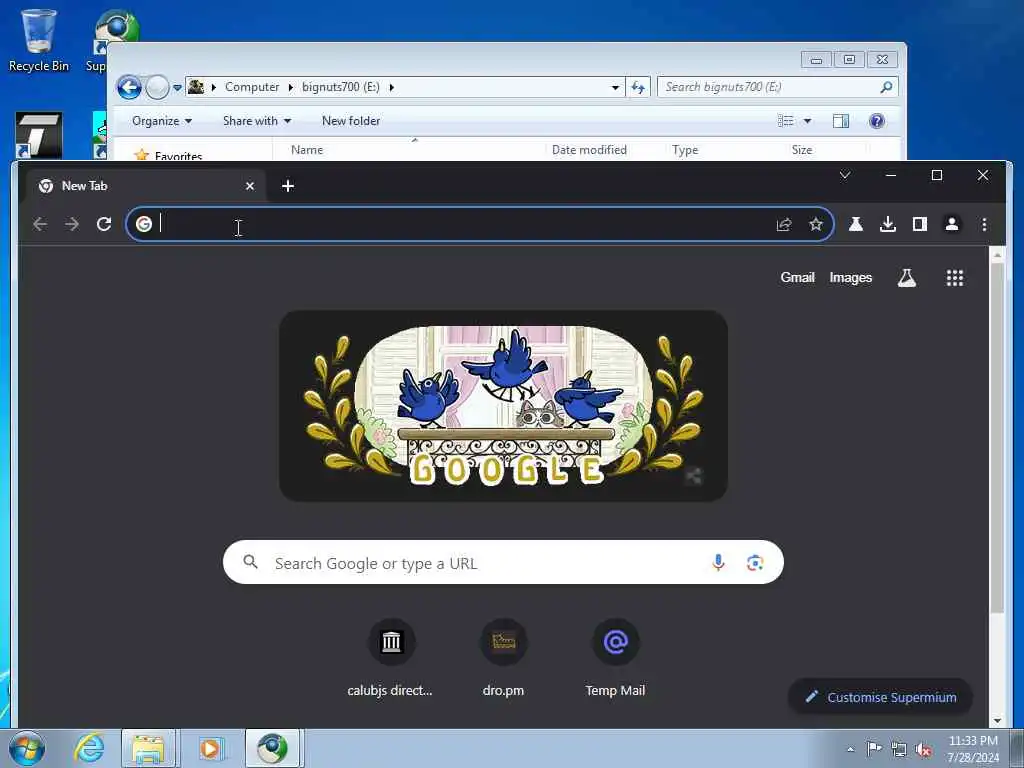Click the Explorer back arrow button
Viewport: 1024px width, 768px height.
pos(129,87)
